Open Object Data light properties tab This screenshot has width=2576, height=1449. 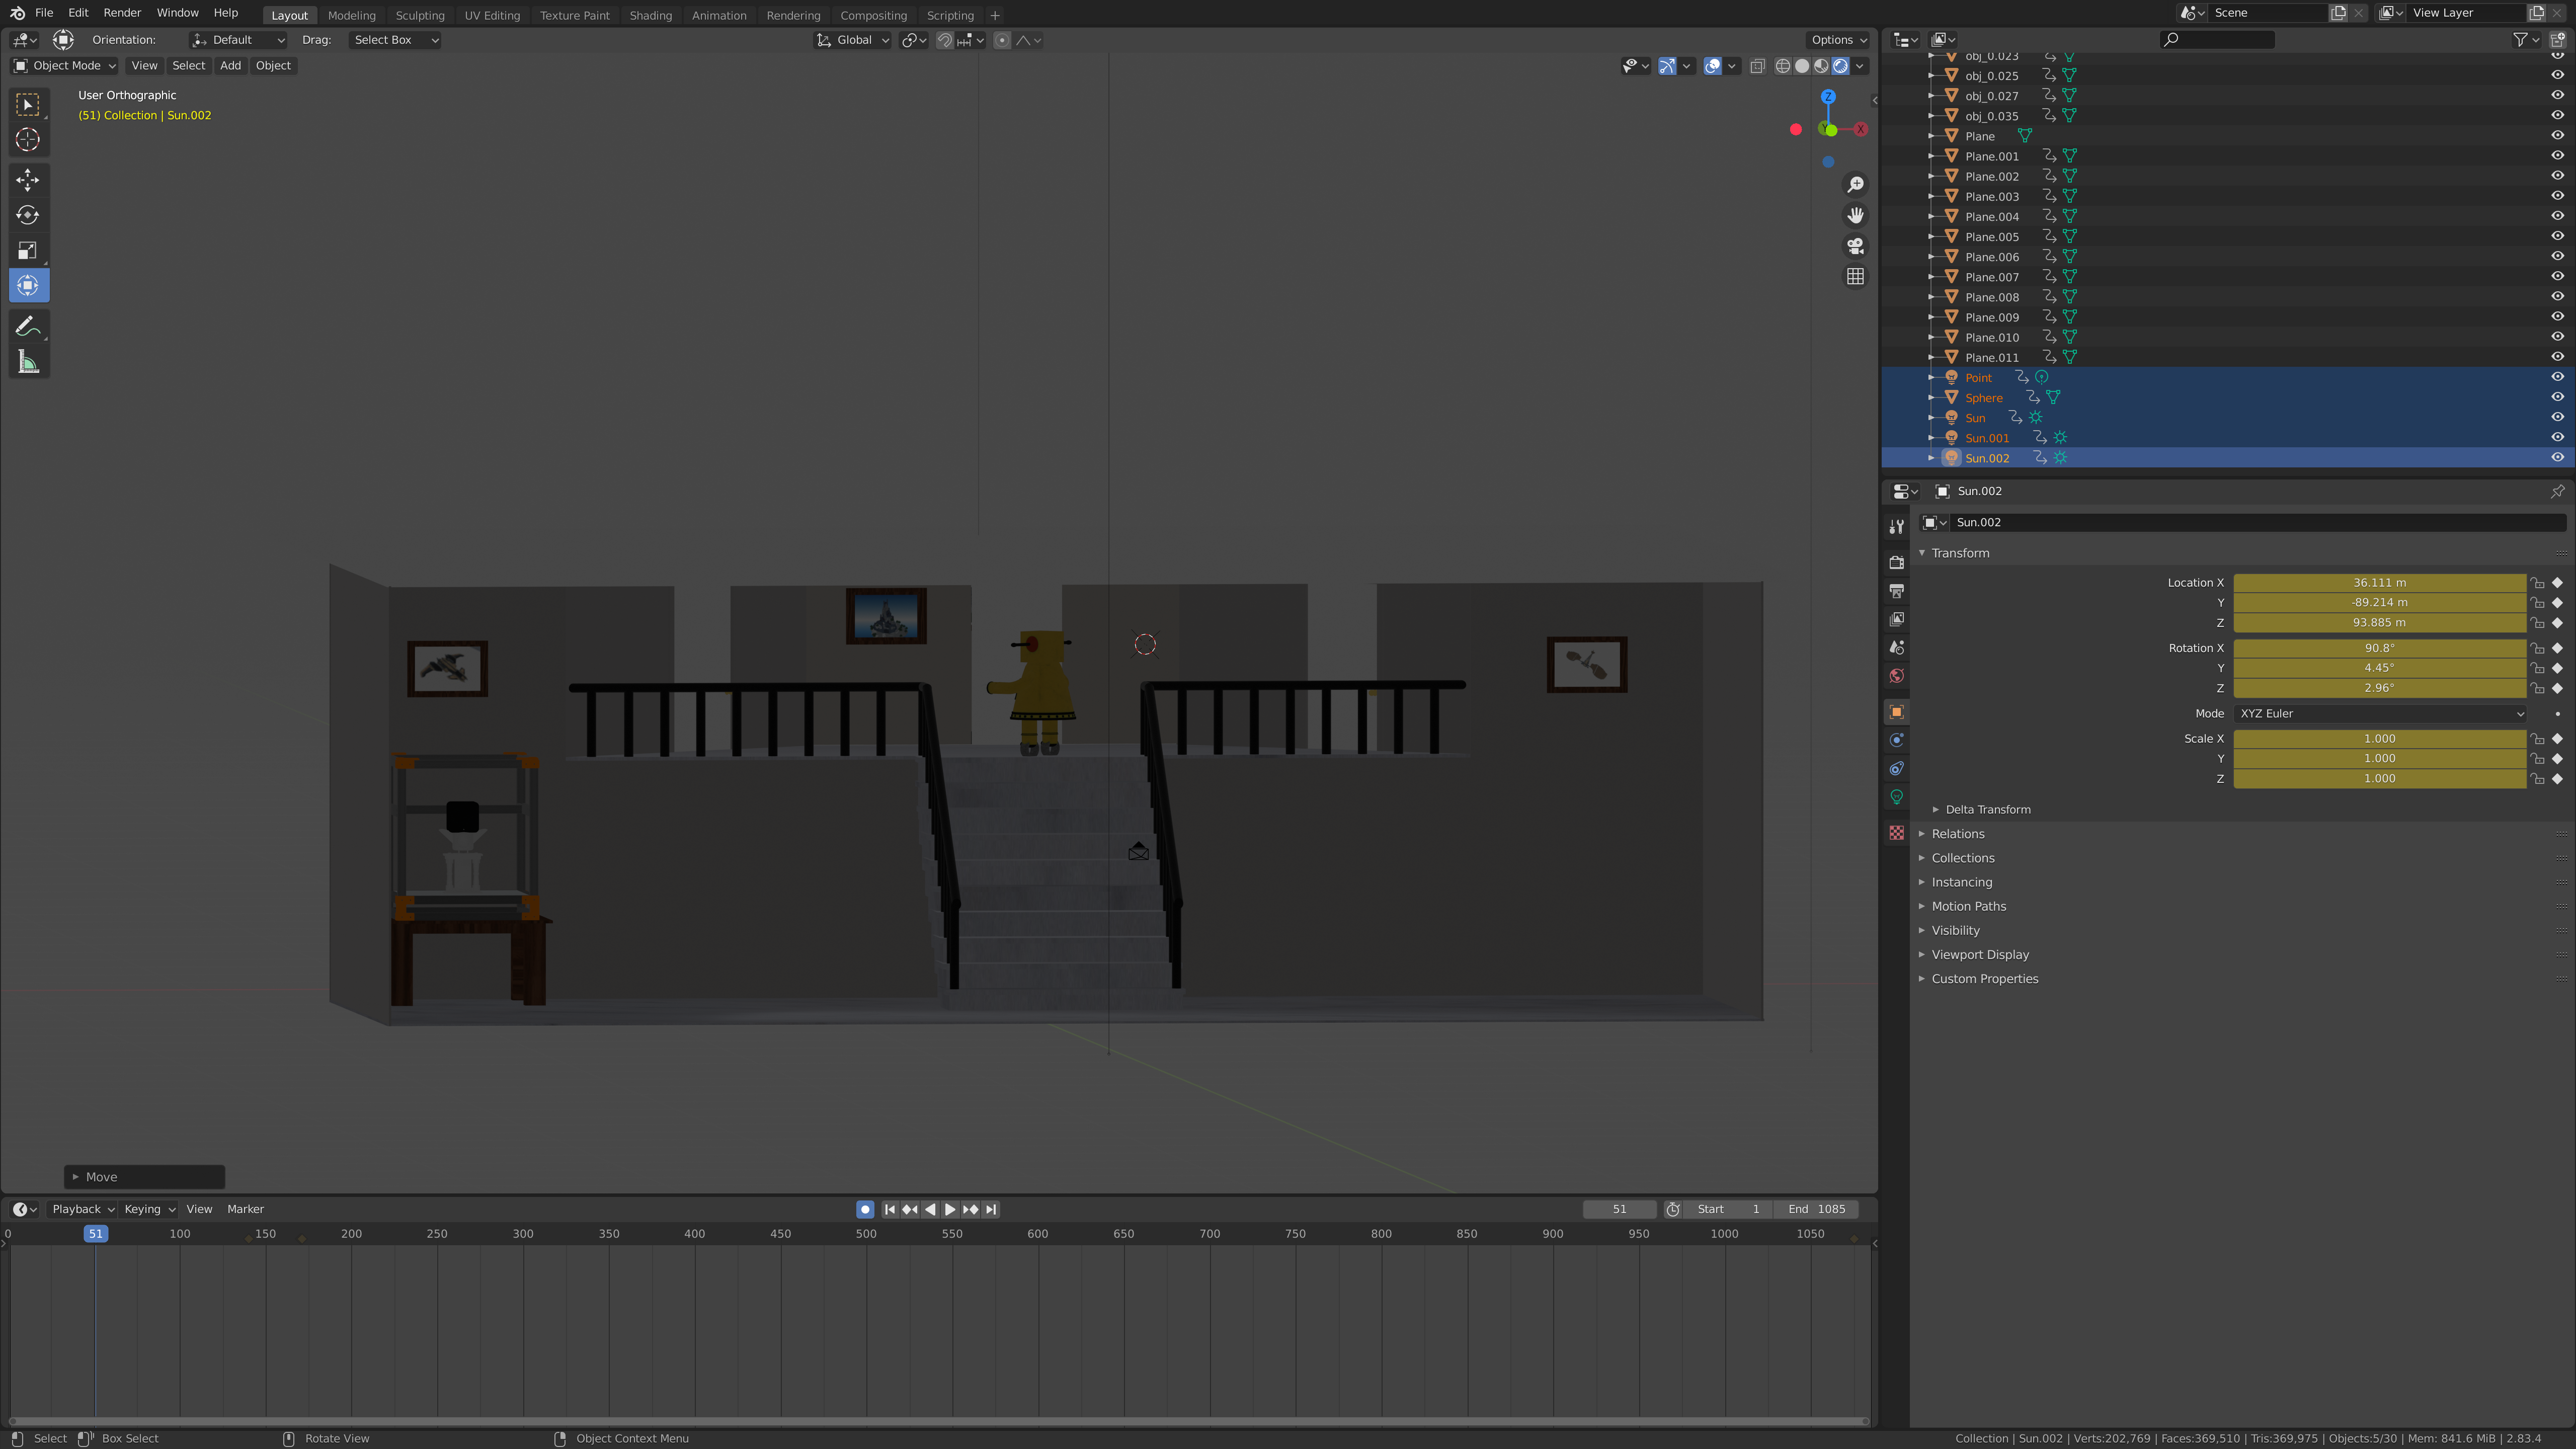1896,797
